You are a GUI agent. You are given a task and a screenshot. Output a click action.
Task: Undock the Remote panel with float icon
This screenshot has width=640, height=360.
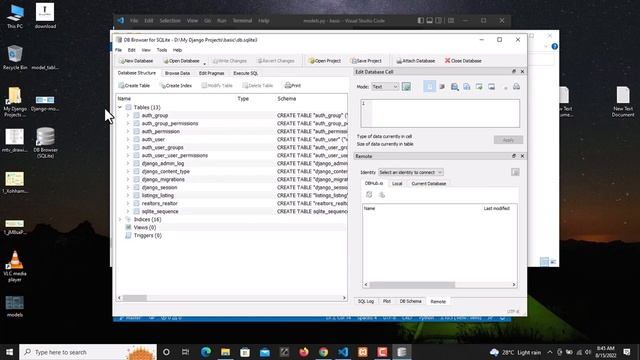514,156
